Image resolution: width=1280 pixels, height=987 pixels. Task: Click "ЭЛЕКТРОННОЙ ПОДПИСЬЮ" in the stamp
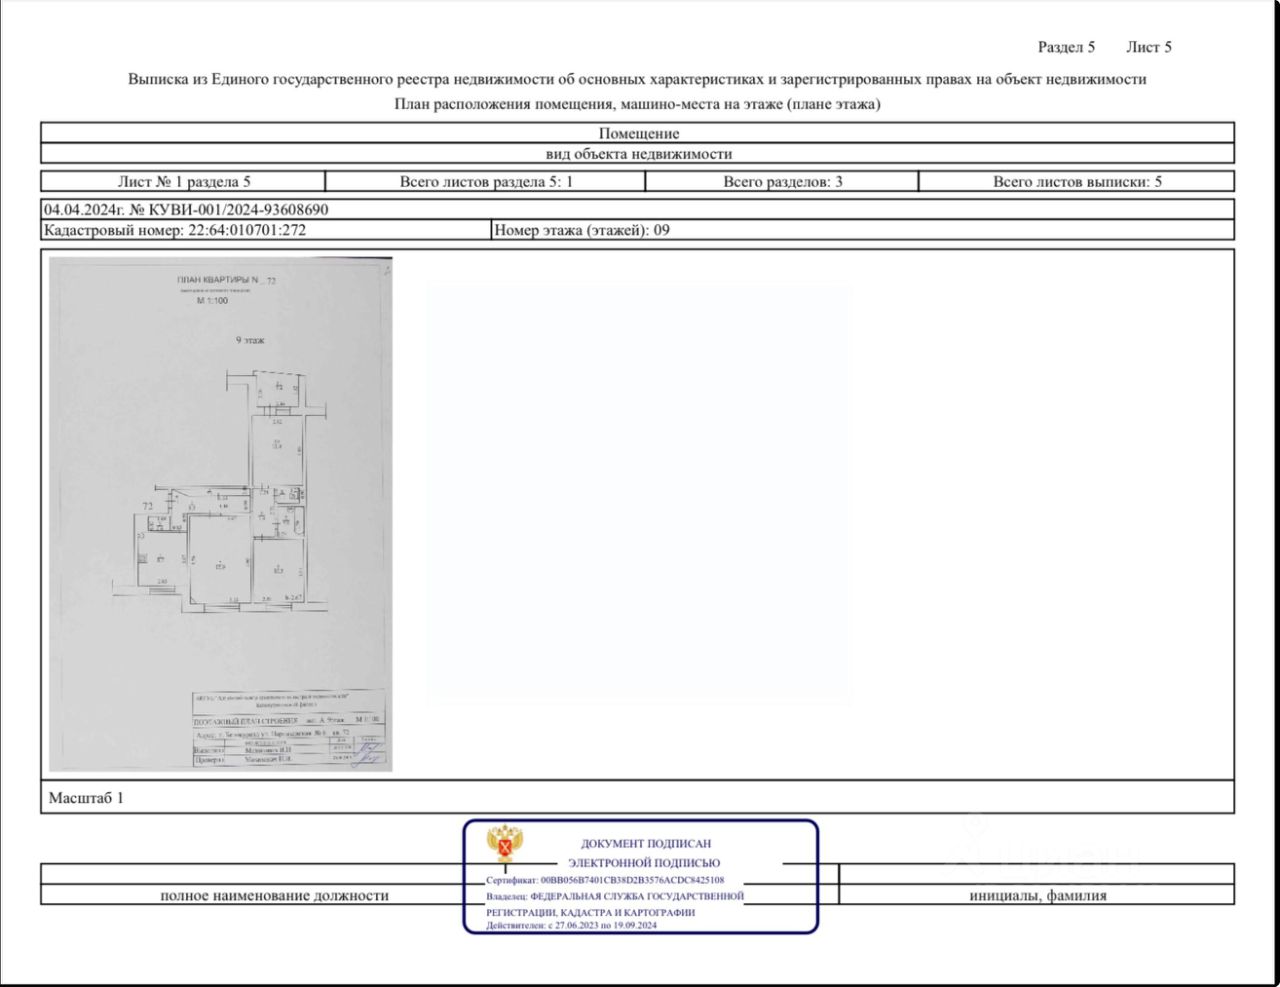pyautogui.click(x=644, y=862)
